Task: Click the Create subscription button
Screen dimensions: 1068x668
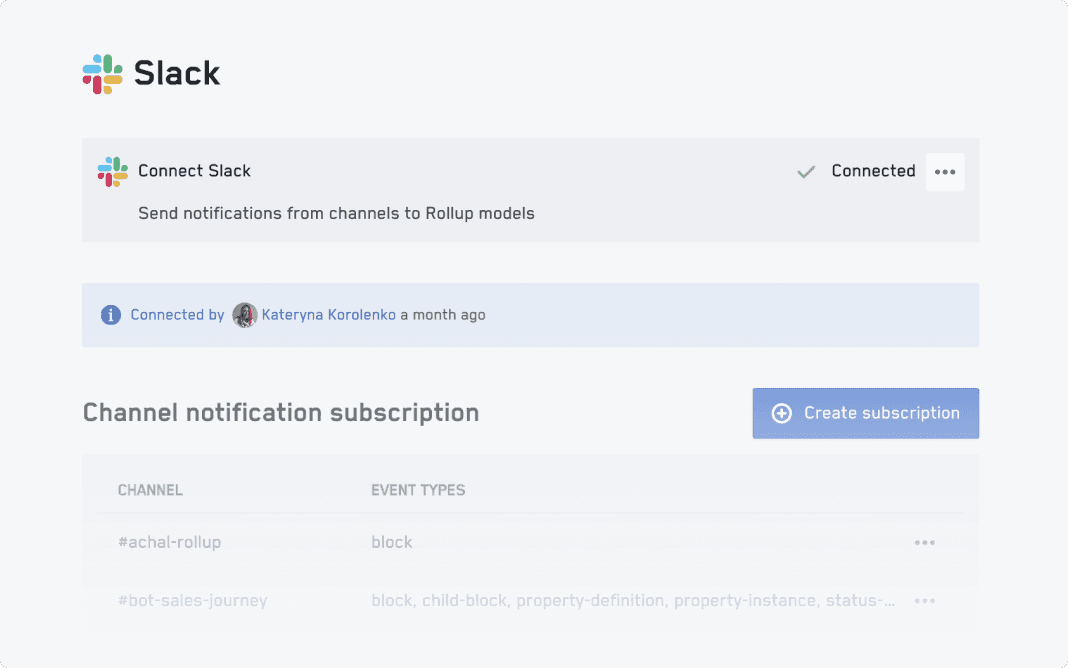Action: pyautogui.click(x=866, y=413)
